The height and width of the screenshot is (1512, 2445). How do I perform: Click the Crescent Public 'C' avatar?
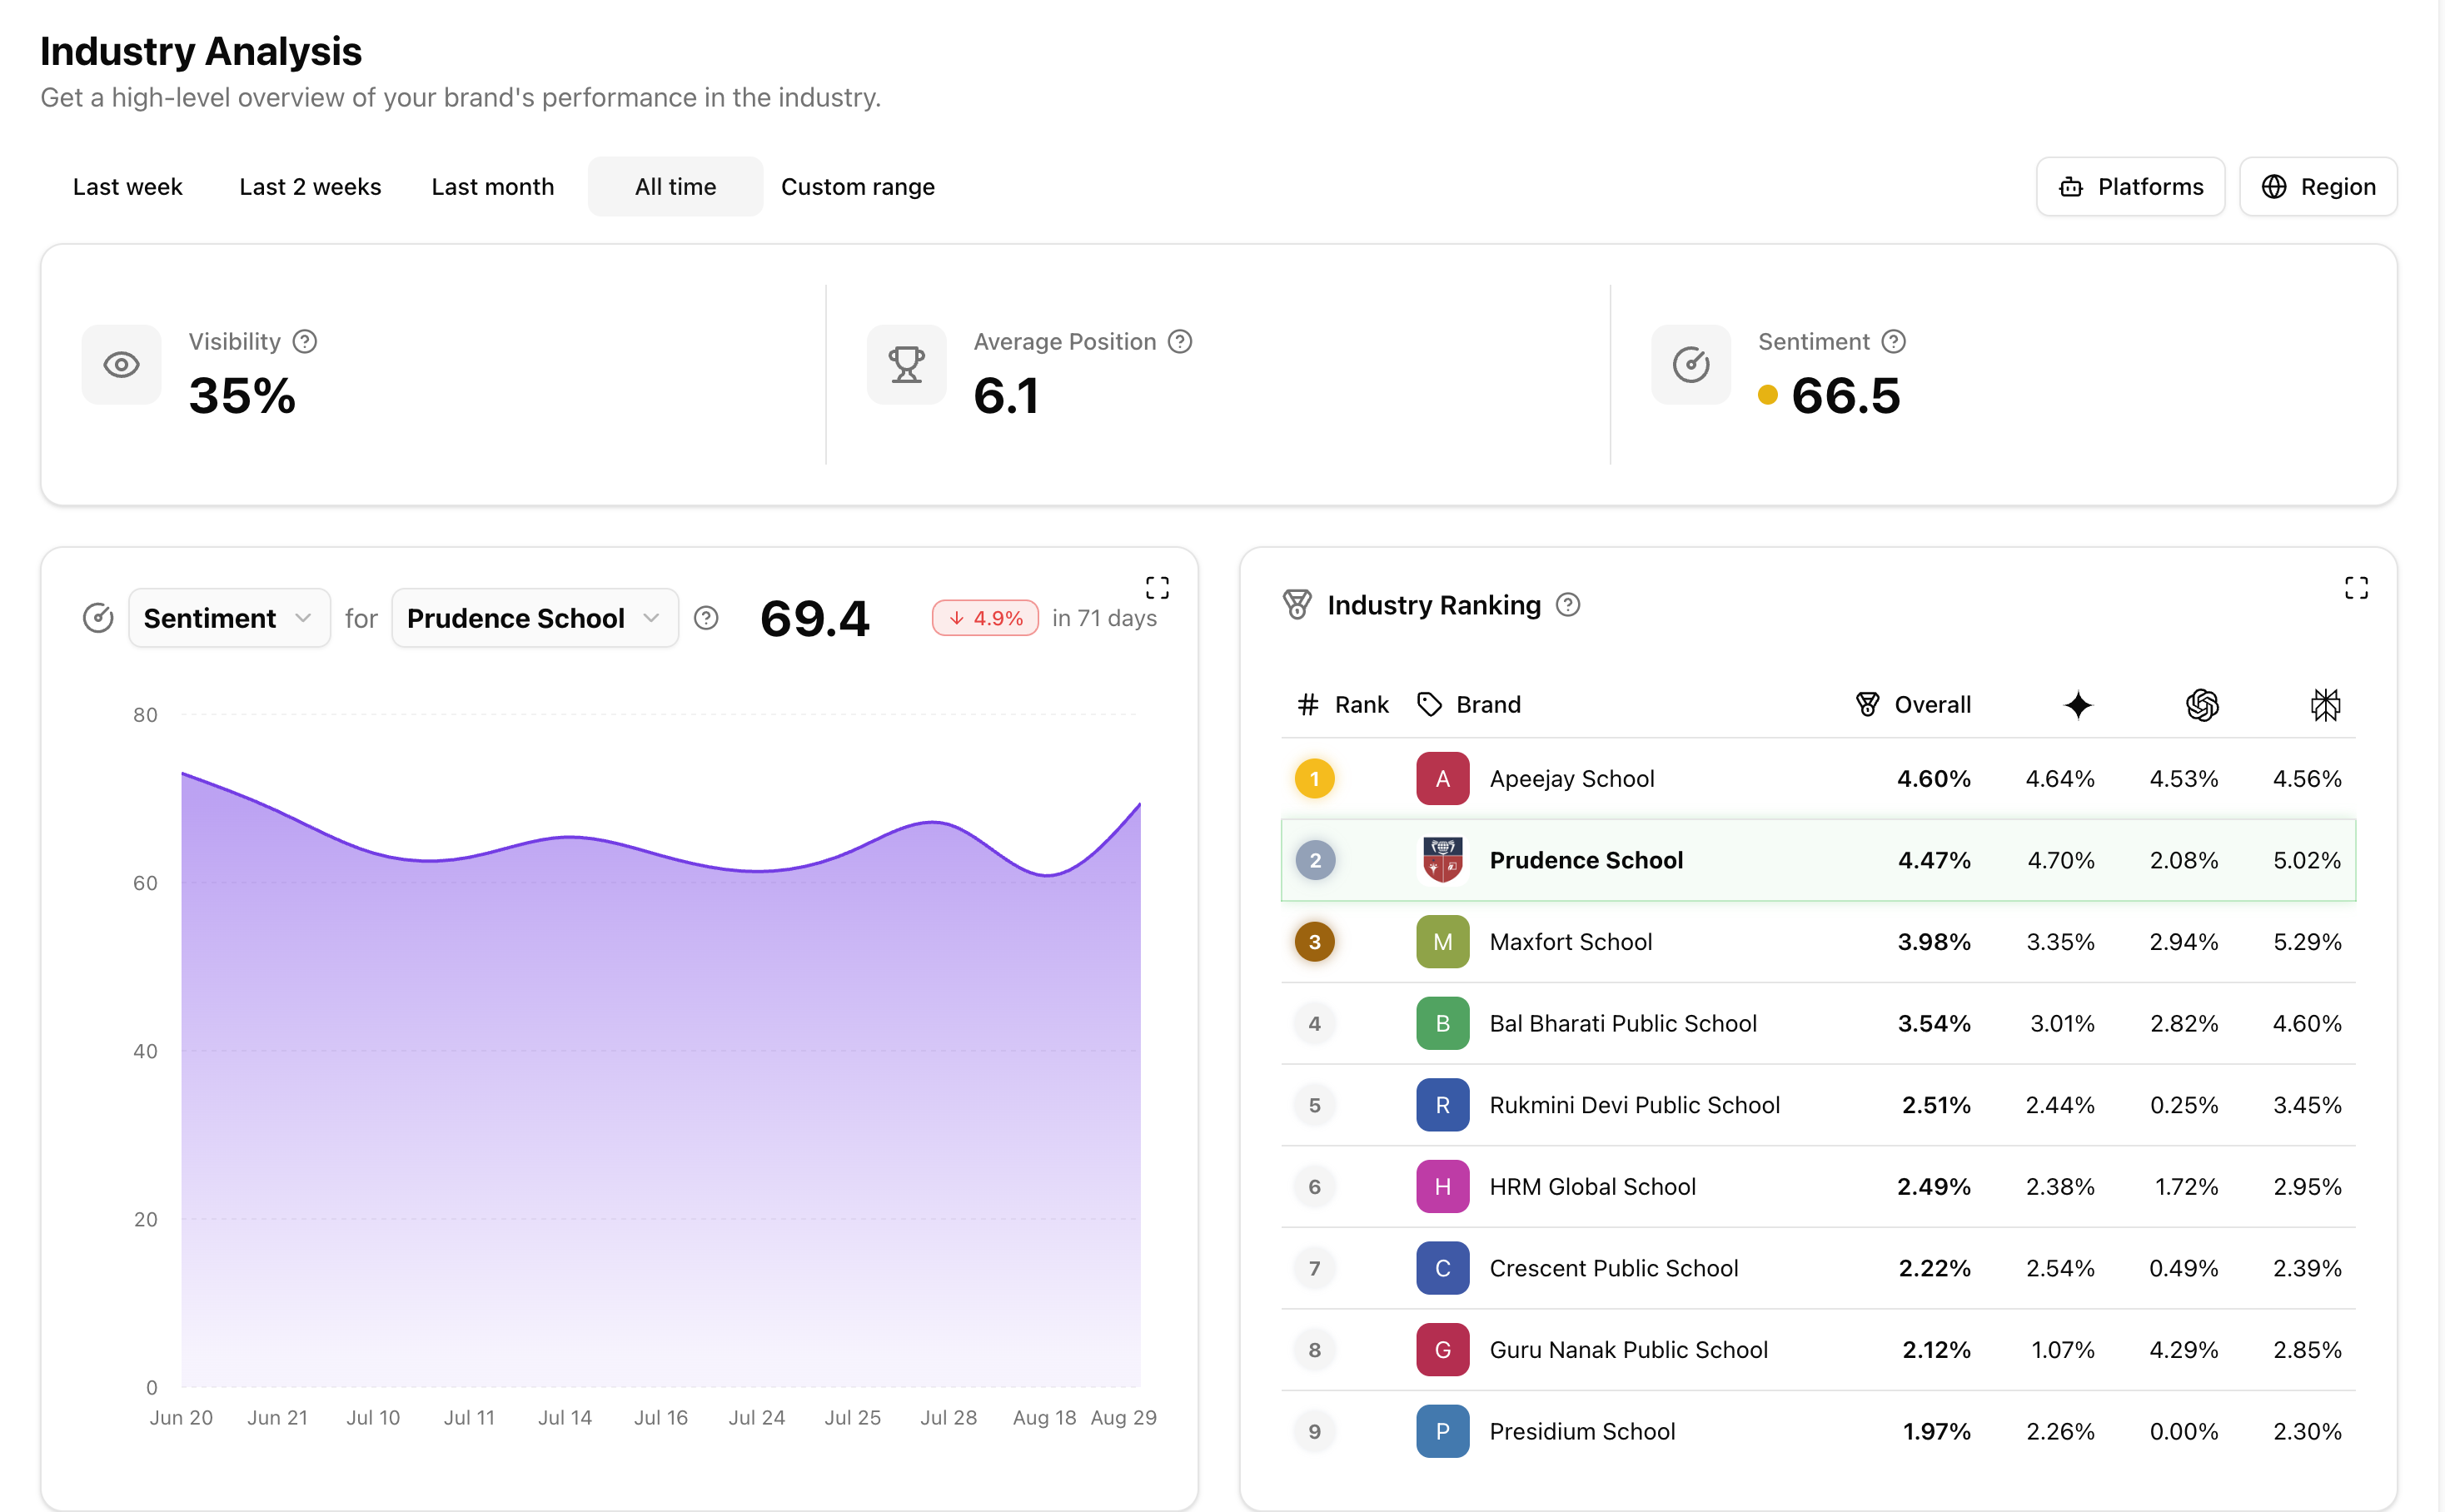[1443, 1268]
